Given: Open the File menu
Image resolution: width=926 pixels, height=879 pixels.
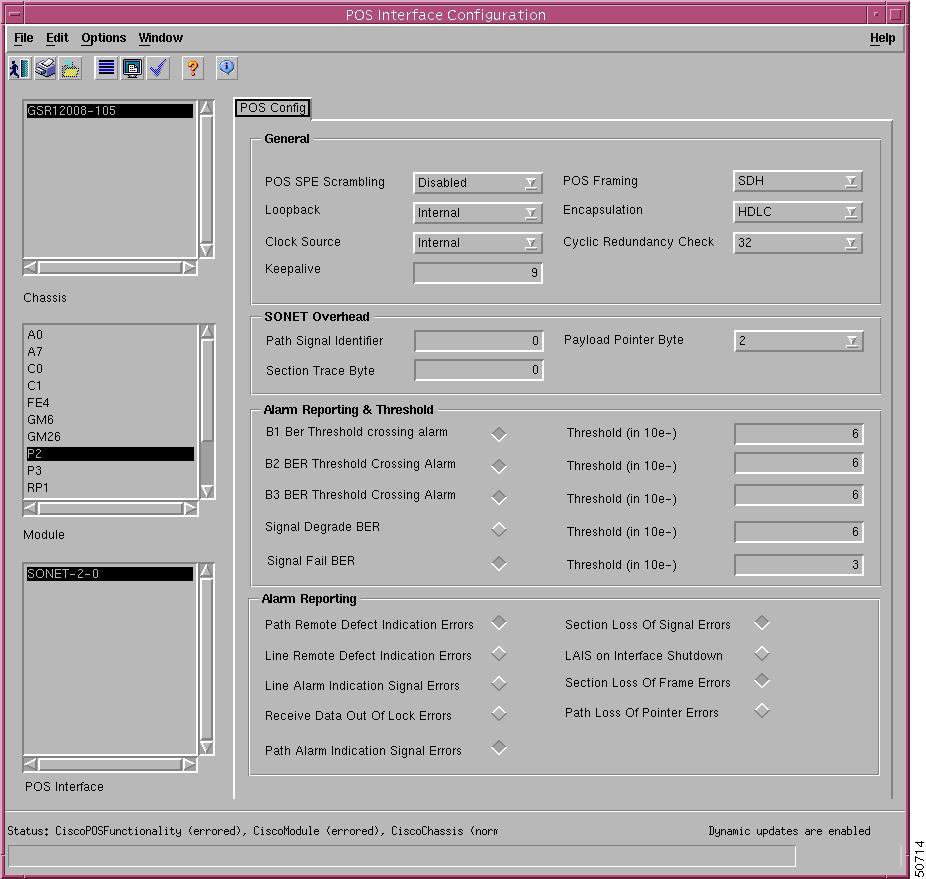Looking at the screenshot, I should pos(24,38).
